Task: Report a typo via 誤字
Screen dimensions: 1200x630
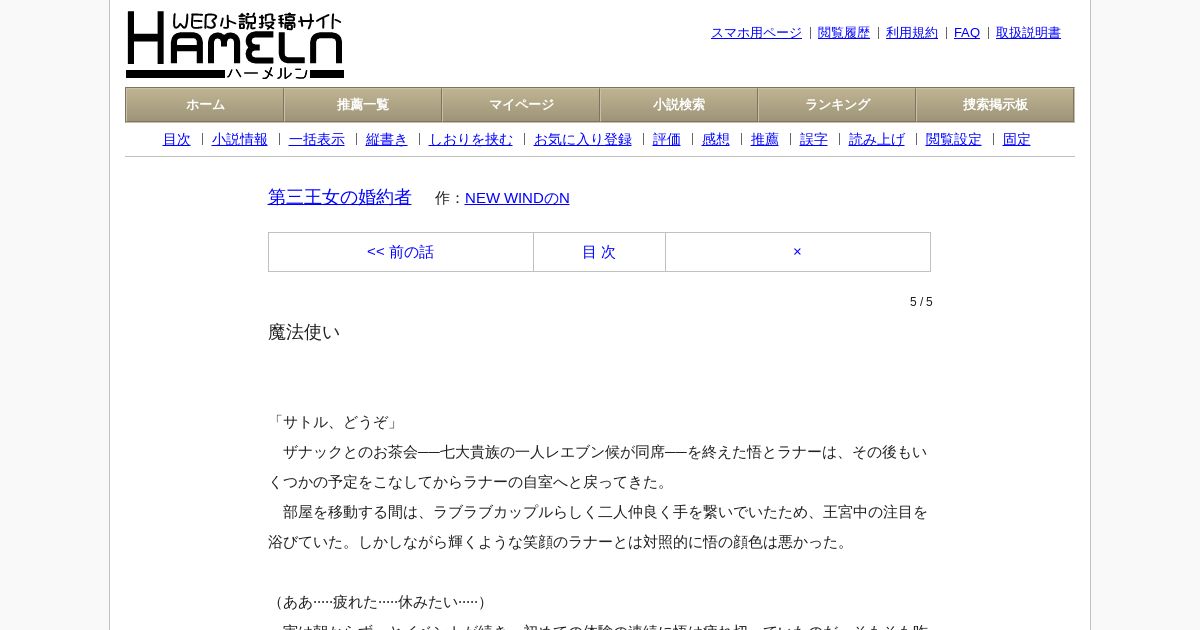Action: (x=814, y=140)
